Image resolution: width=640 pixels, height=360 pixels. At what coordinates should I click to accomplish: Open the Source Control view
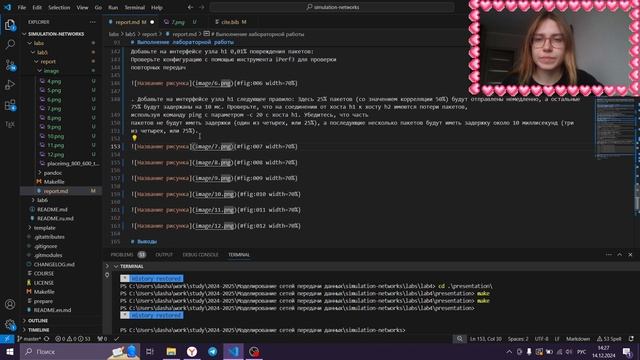[x=10, y=65]
